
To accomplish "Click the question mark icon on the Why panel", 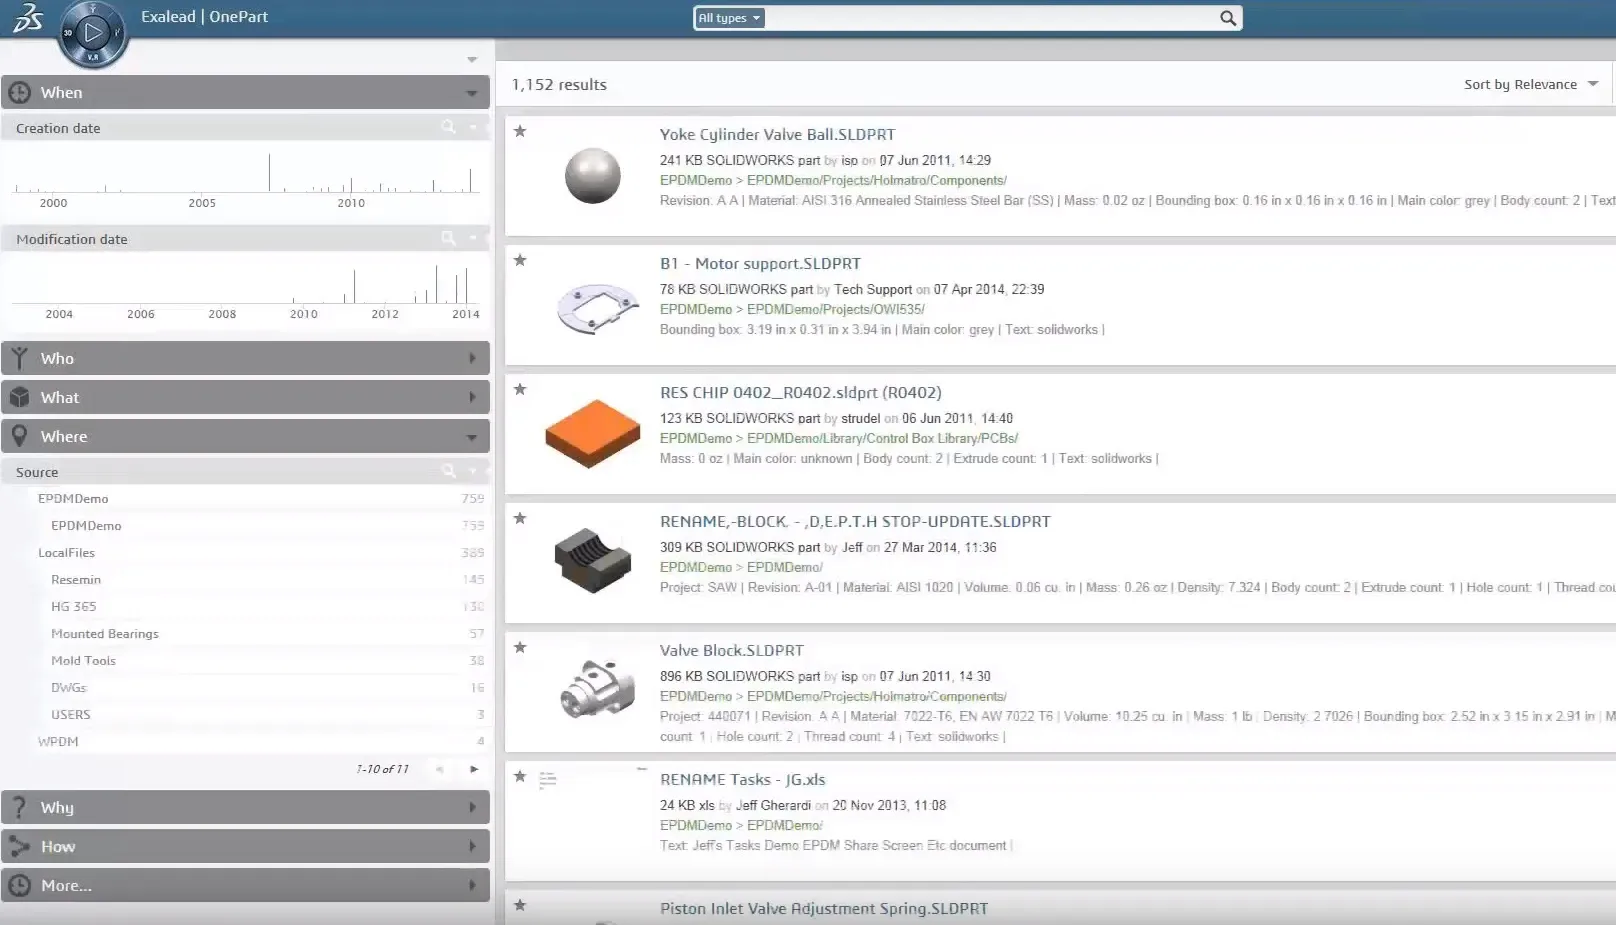I will (19, 807).
